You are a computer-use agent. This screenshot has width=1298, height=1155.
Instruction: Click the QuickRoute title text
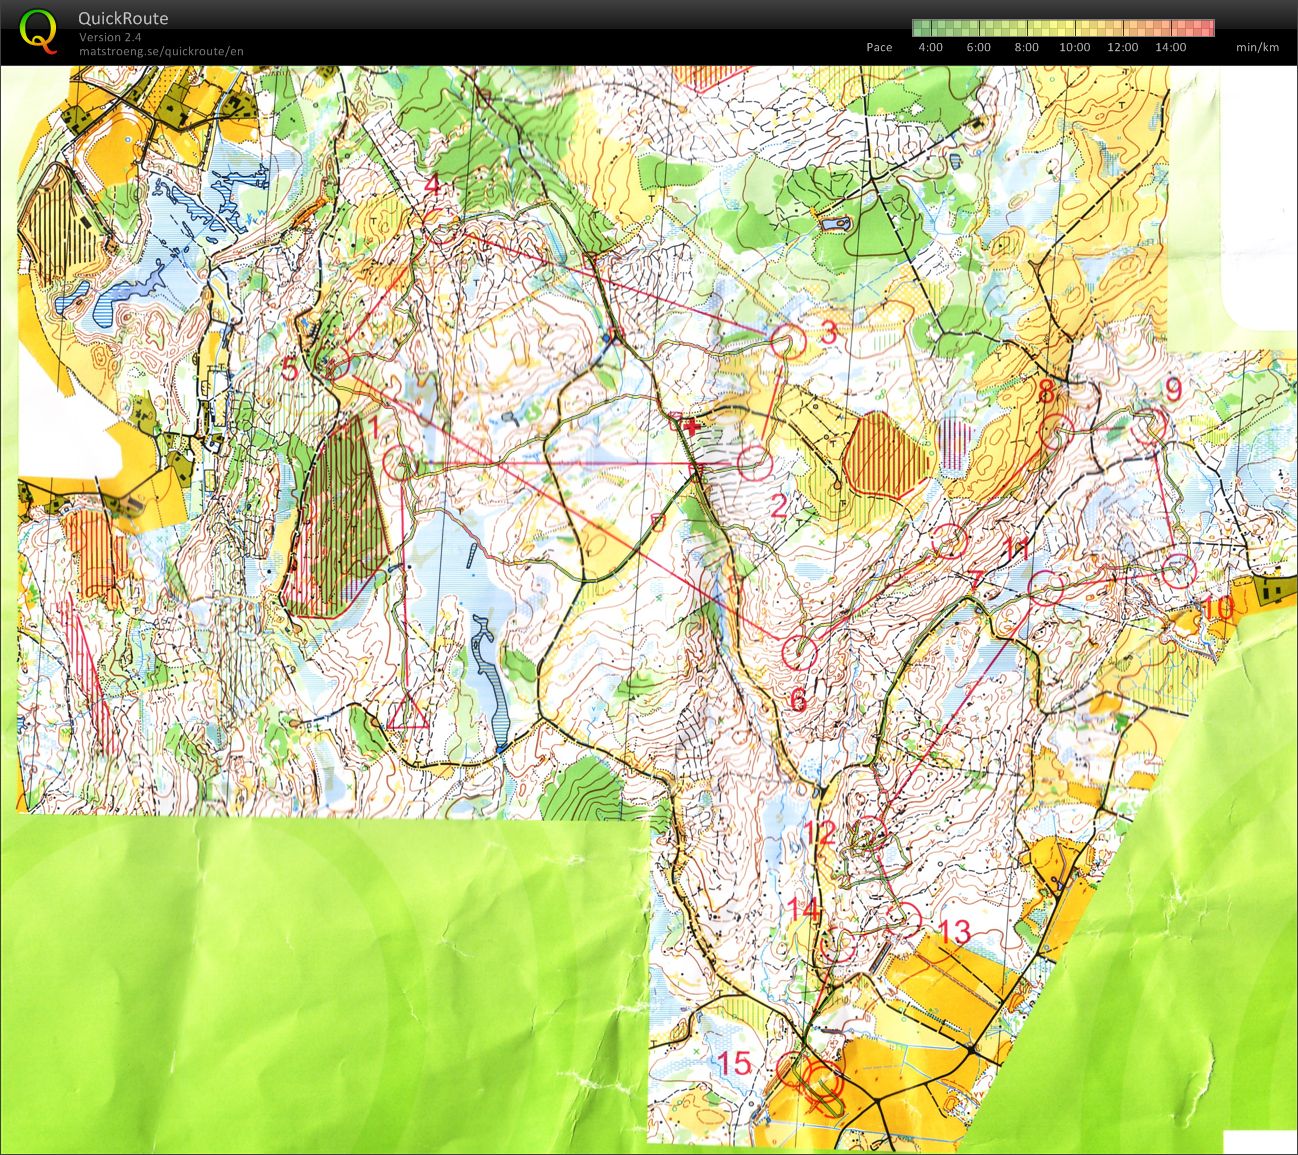[x=123, y=18]
